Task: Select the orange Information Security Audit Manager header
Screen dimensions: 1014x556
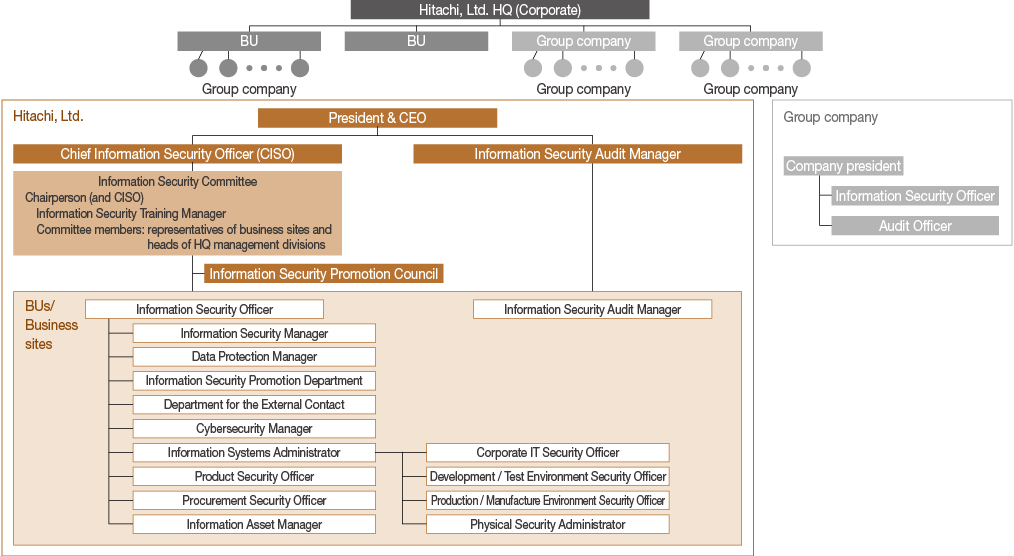Action: point(577,154)
